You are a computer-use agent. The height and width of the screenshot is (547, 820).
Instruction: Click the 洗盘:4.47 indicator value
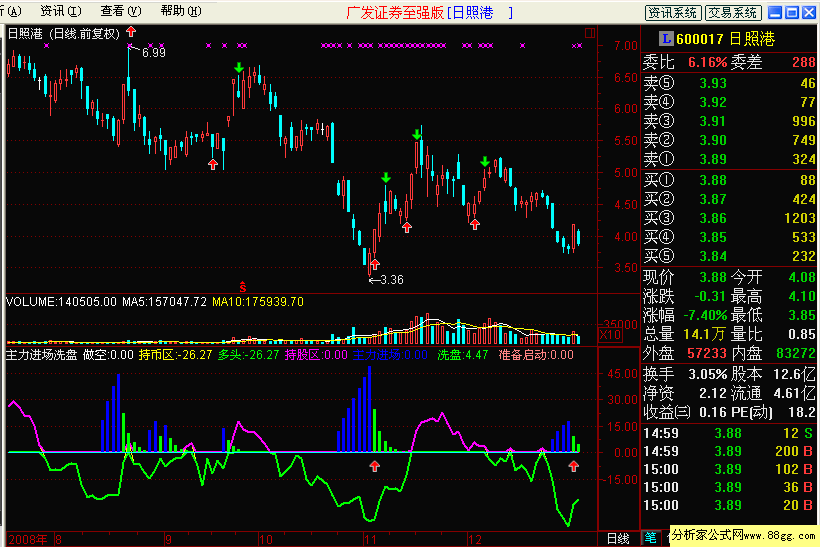pos(462,355)
